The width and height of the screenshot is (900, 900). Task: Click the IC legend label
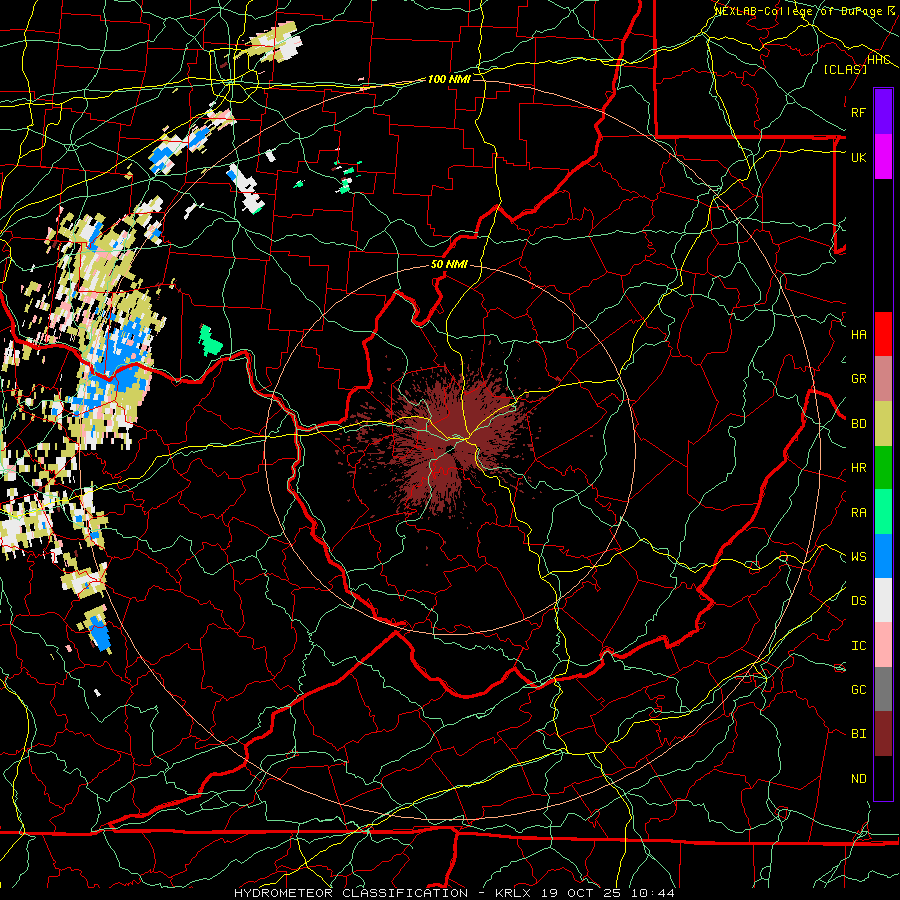coord(858,645)
